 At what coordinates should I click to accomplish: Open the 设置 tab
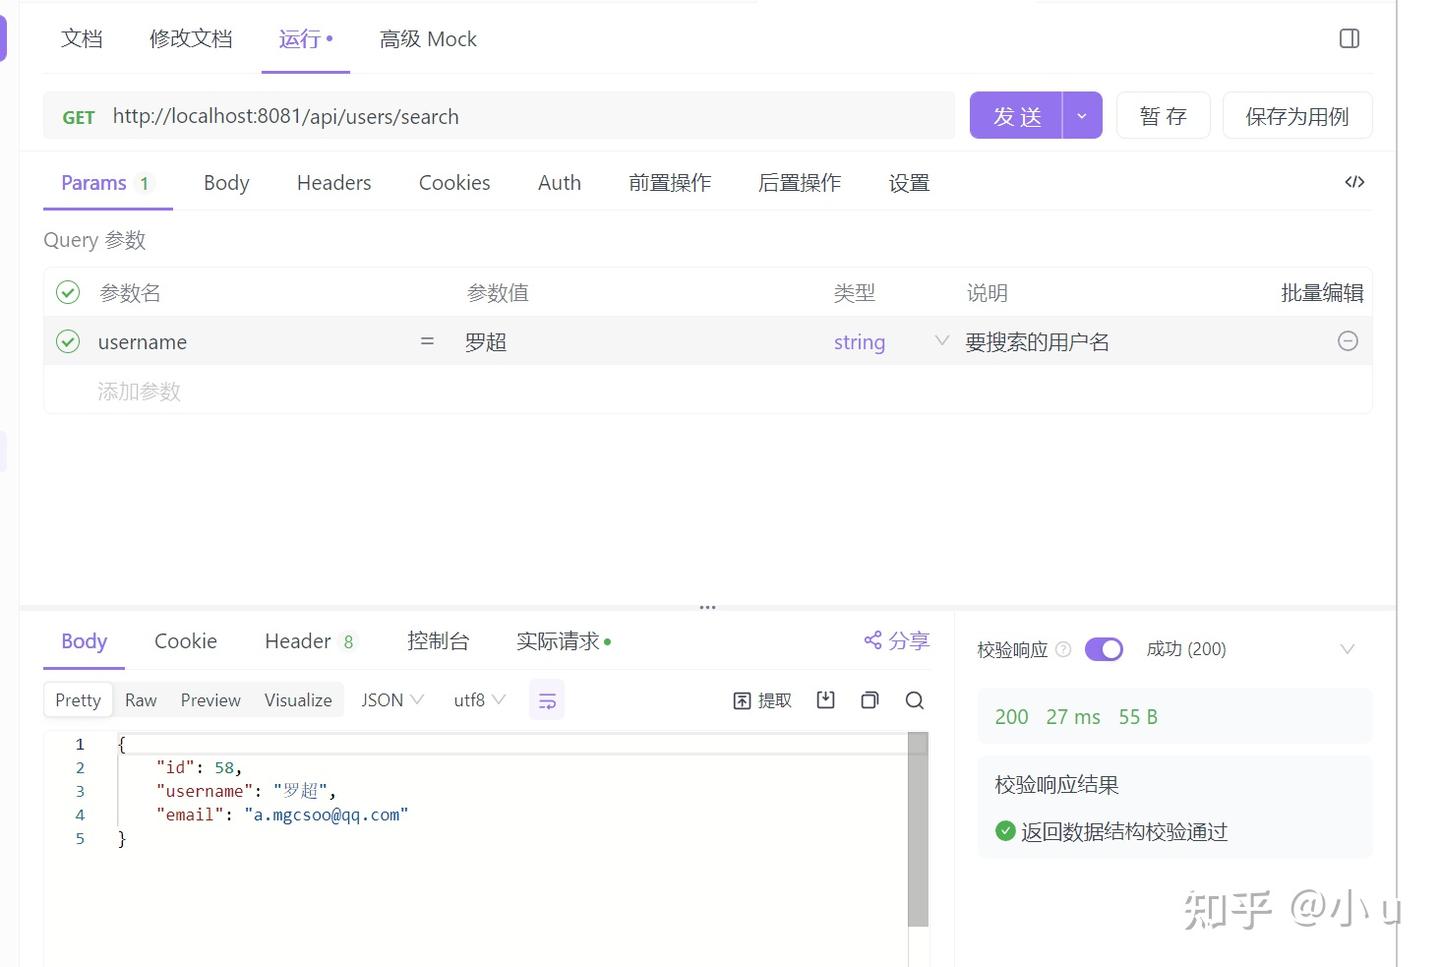point(909,183)
